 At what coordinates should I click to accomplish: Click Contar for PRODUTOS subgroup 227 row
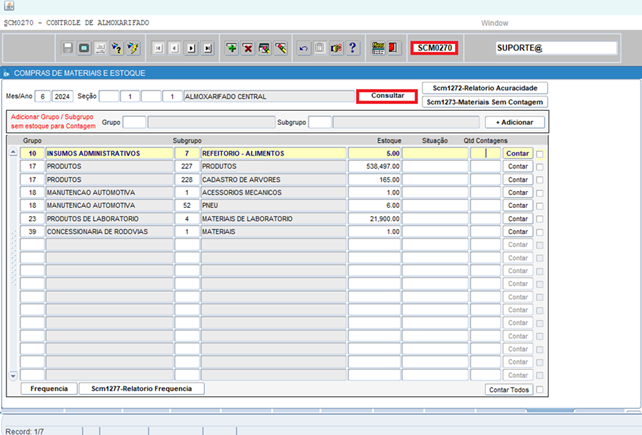pyautogui.click(x=518, y=166)
